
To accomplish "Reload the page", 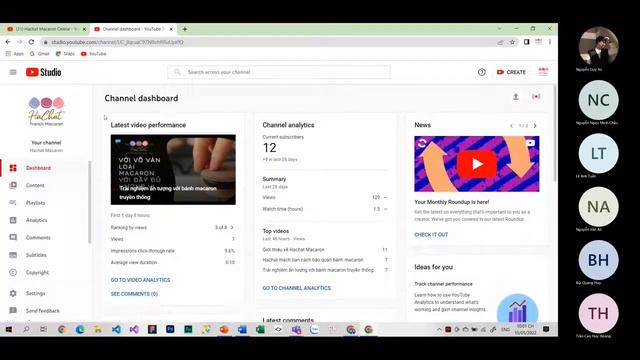I will 31,42.
